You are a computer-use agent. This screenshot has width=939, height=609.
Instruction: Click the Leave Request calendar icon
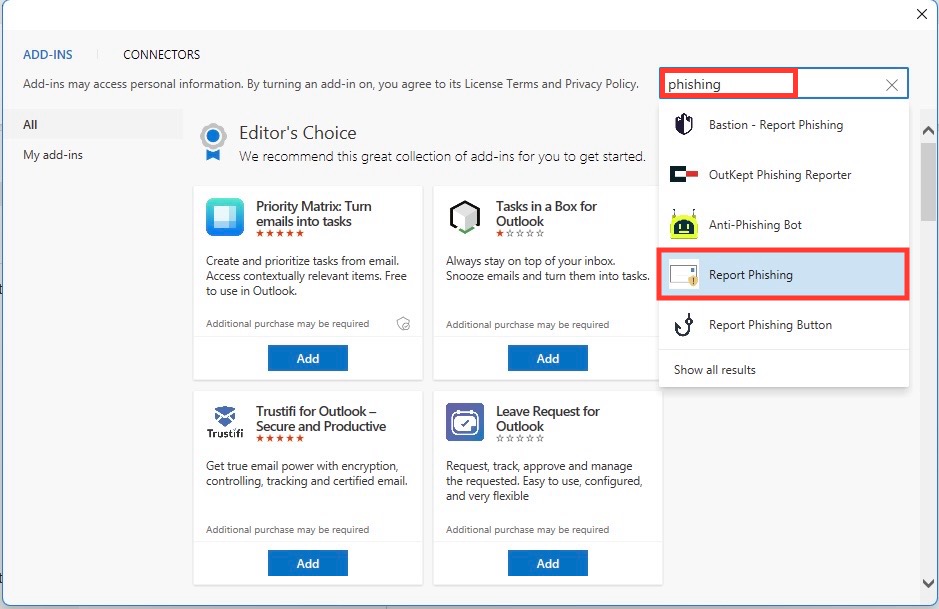click(465, 422)
